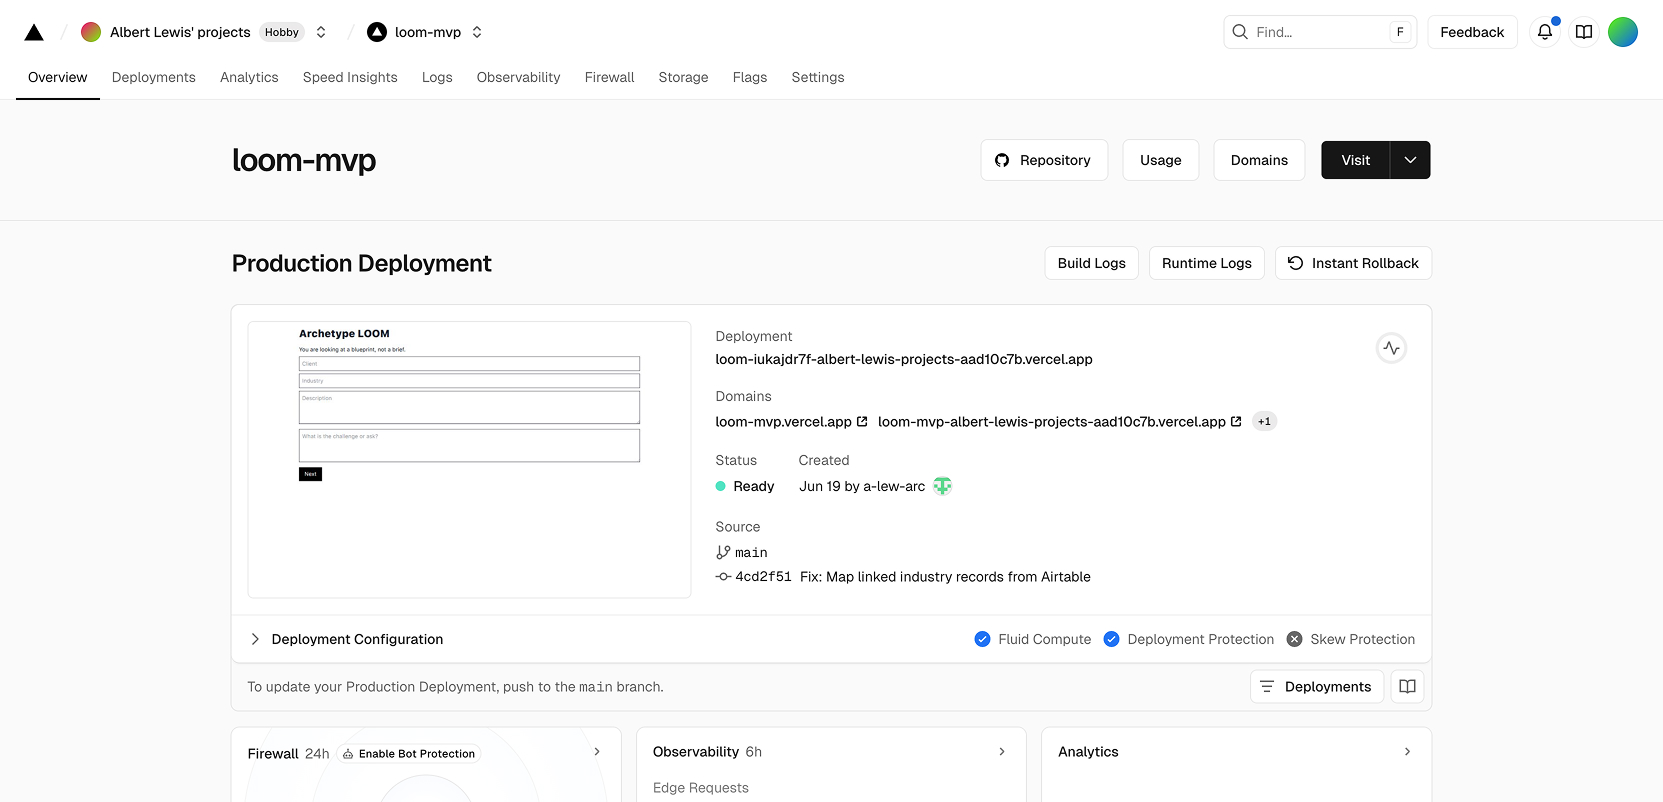Click the Hobby plan badge
Screen dimensions: 1663x802
(x=282, y=32)
